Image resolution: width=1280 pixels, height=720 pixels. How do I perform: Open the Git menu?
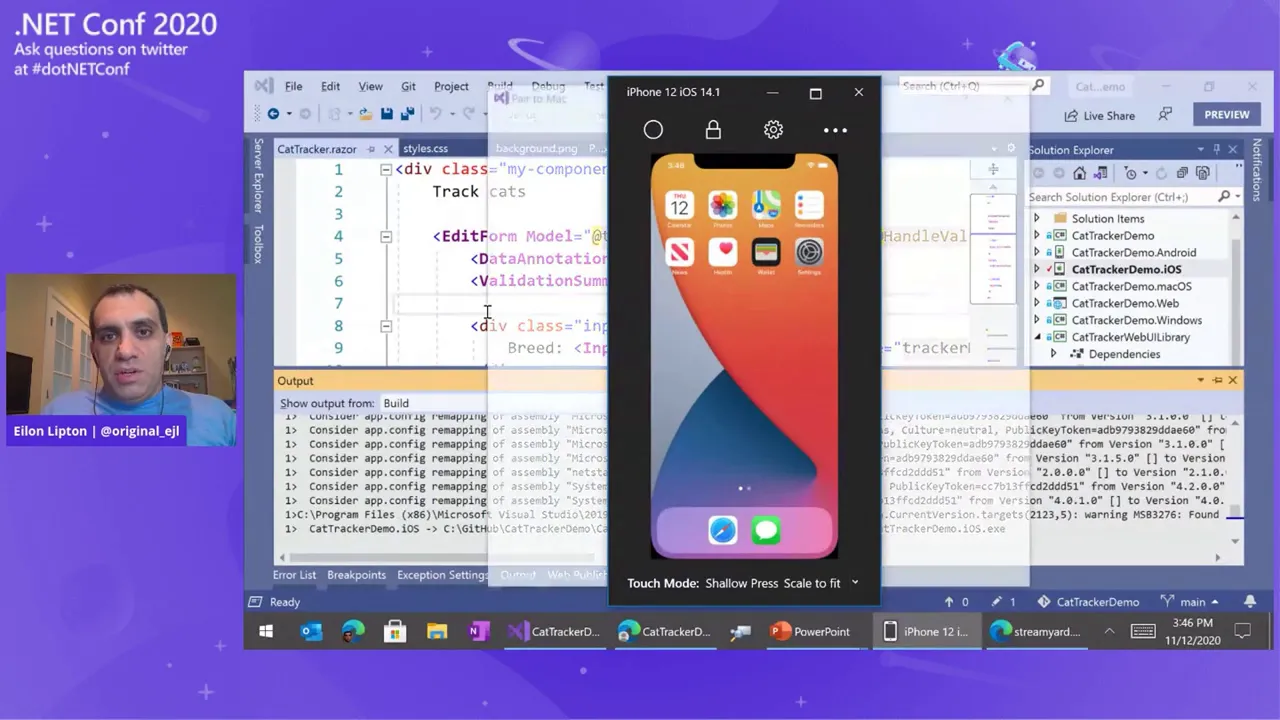point(408,86)
